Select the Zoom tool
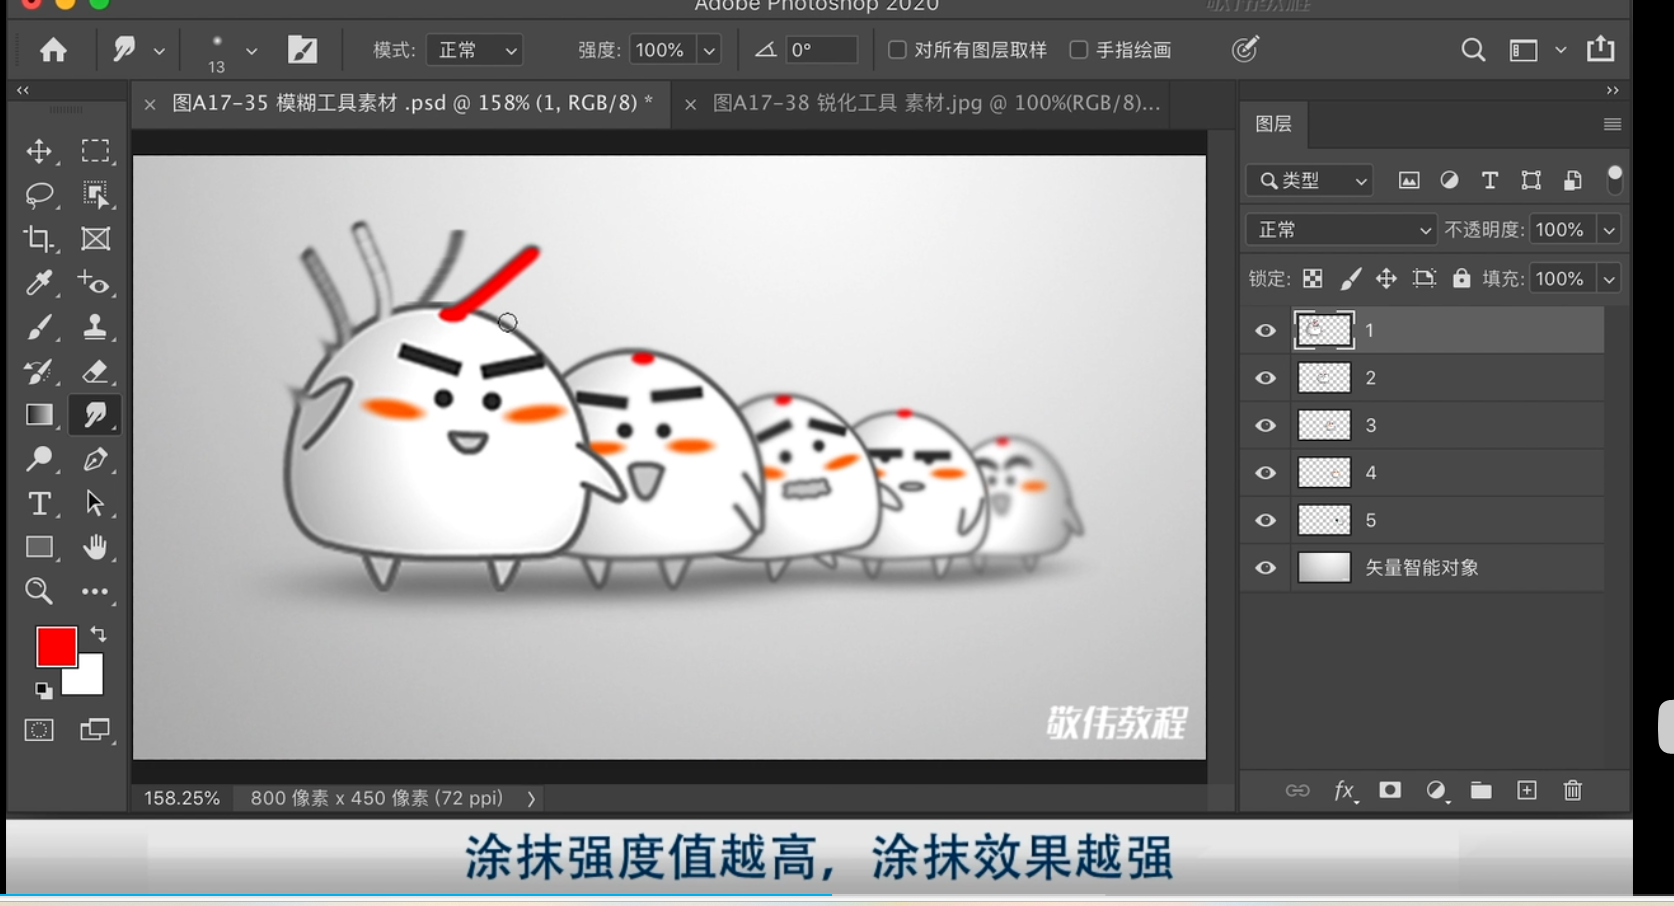Viewport: 1674px width, 906px height. [x=39, y=591]
